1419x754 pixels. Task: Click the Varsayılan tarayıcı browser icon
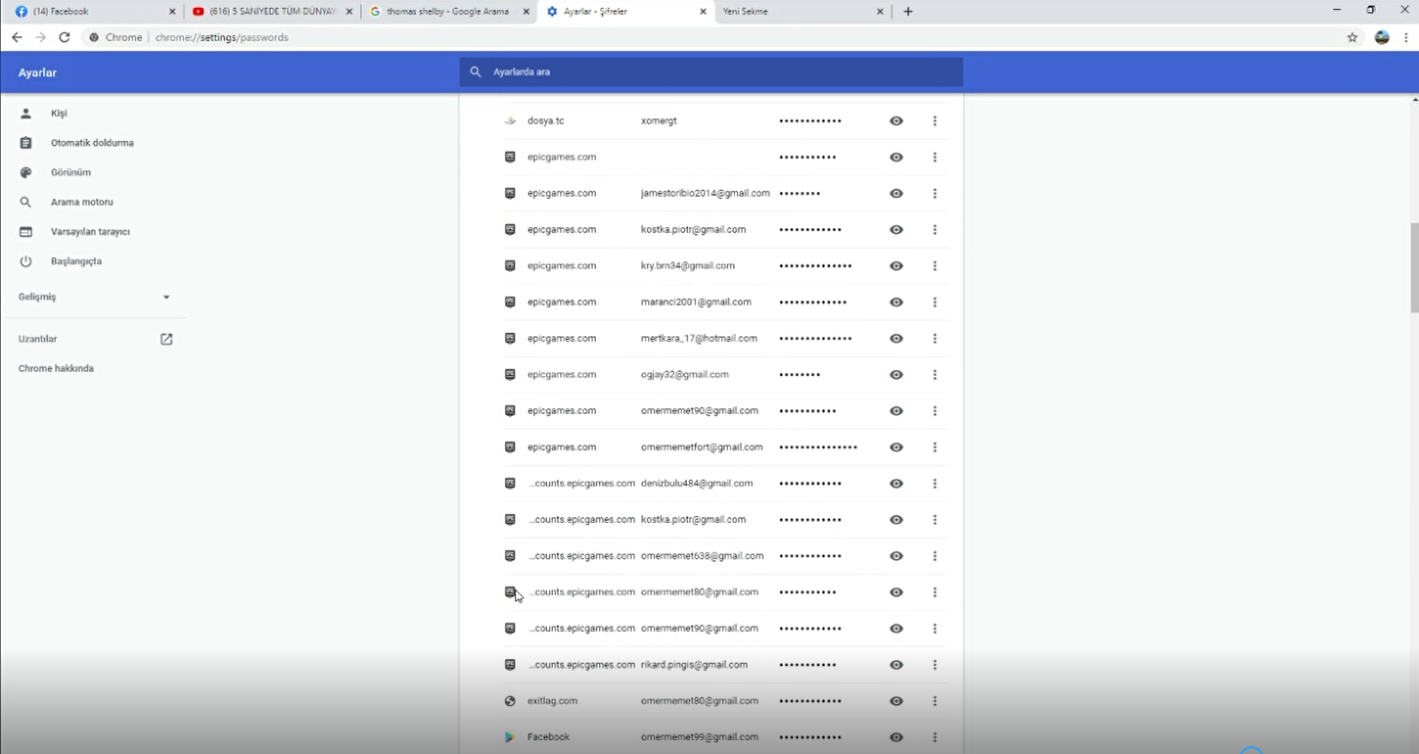[26, 232]
